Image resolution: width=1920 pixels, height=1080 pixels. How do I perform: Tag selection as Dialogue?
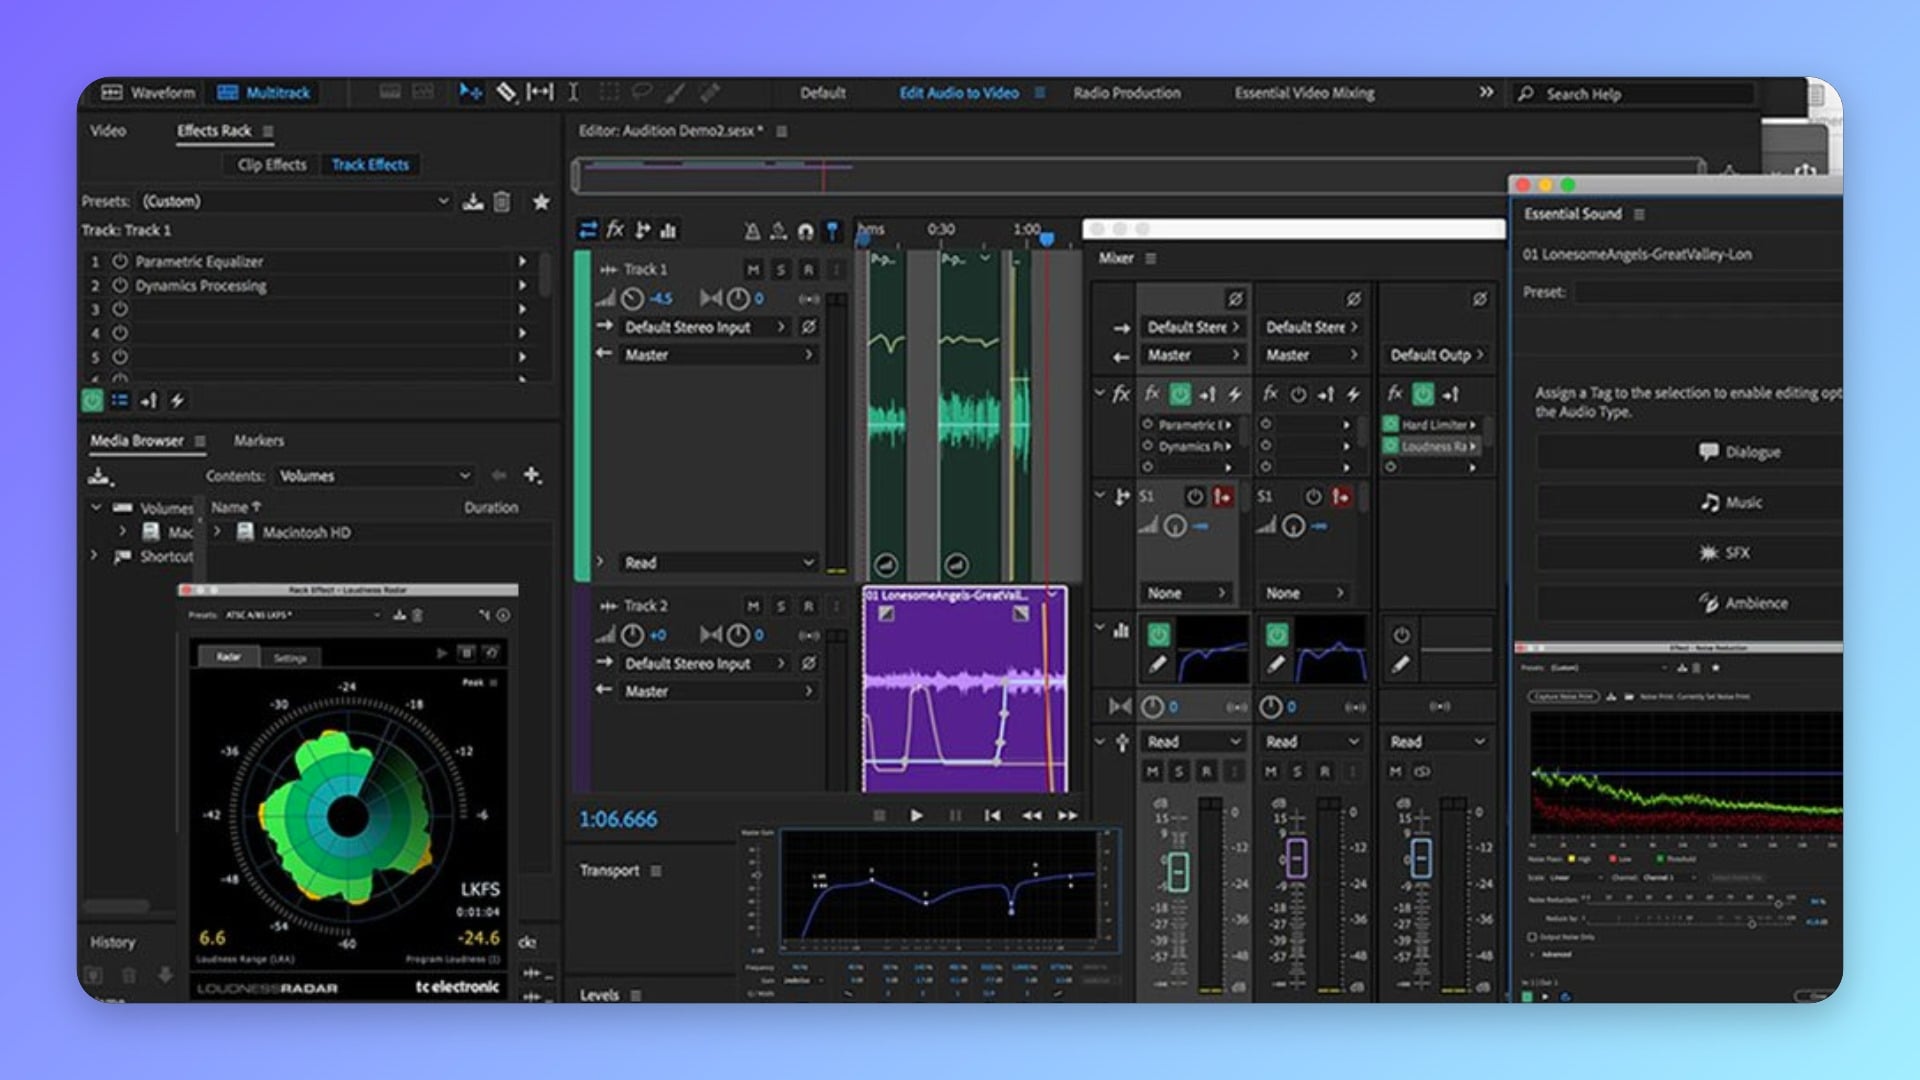coord(1690,452)
